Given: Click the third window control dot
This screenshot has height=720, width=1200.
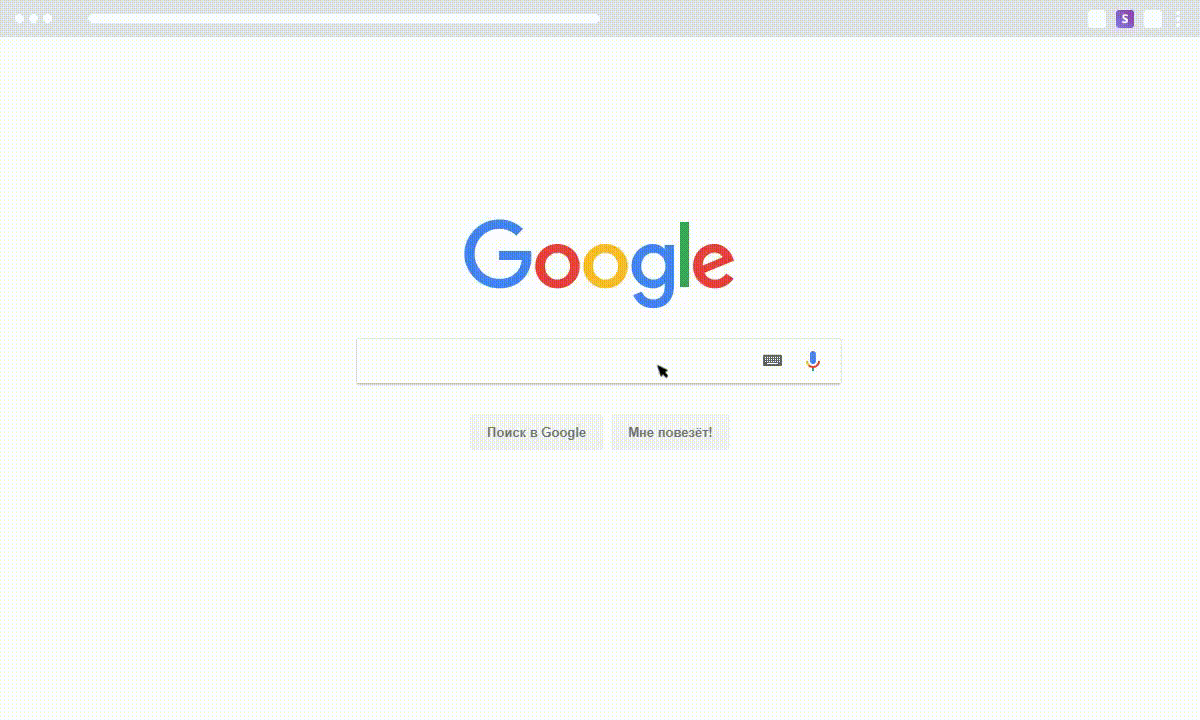Looking at the screenshot, I should coord(47,19).
